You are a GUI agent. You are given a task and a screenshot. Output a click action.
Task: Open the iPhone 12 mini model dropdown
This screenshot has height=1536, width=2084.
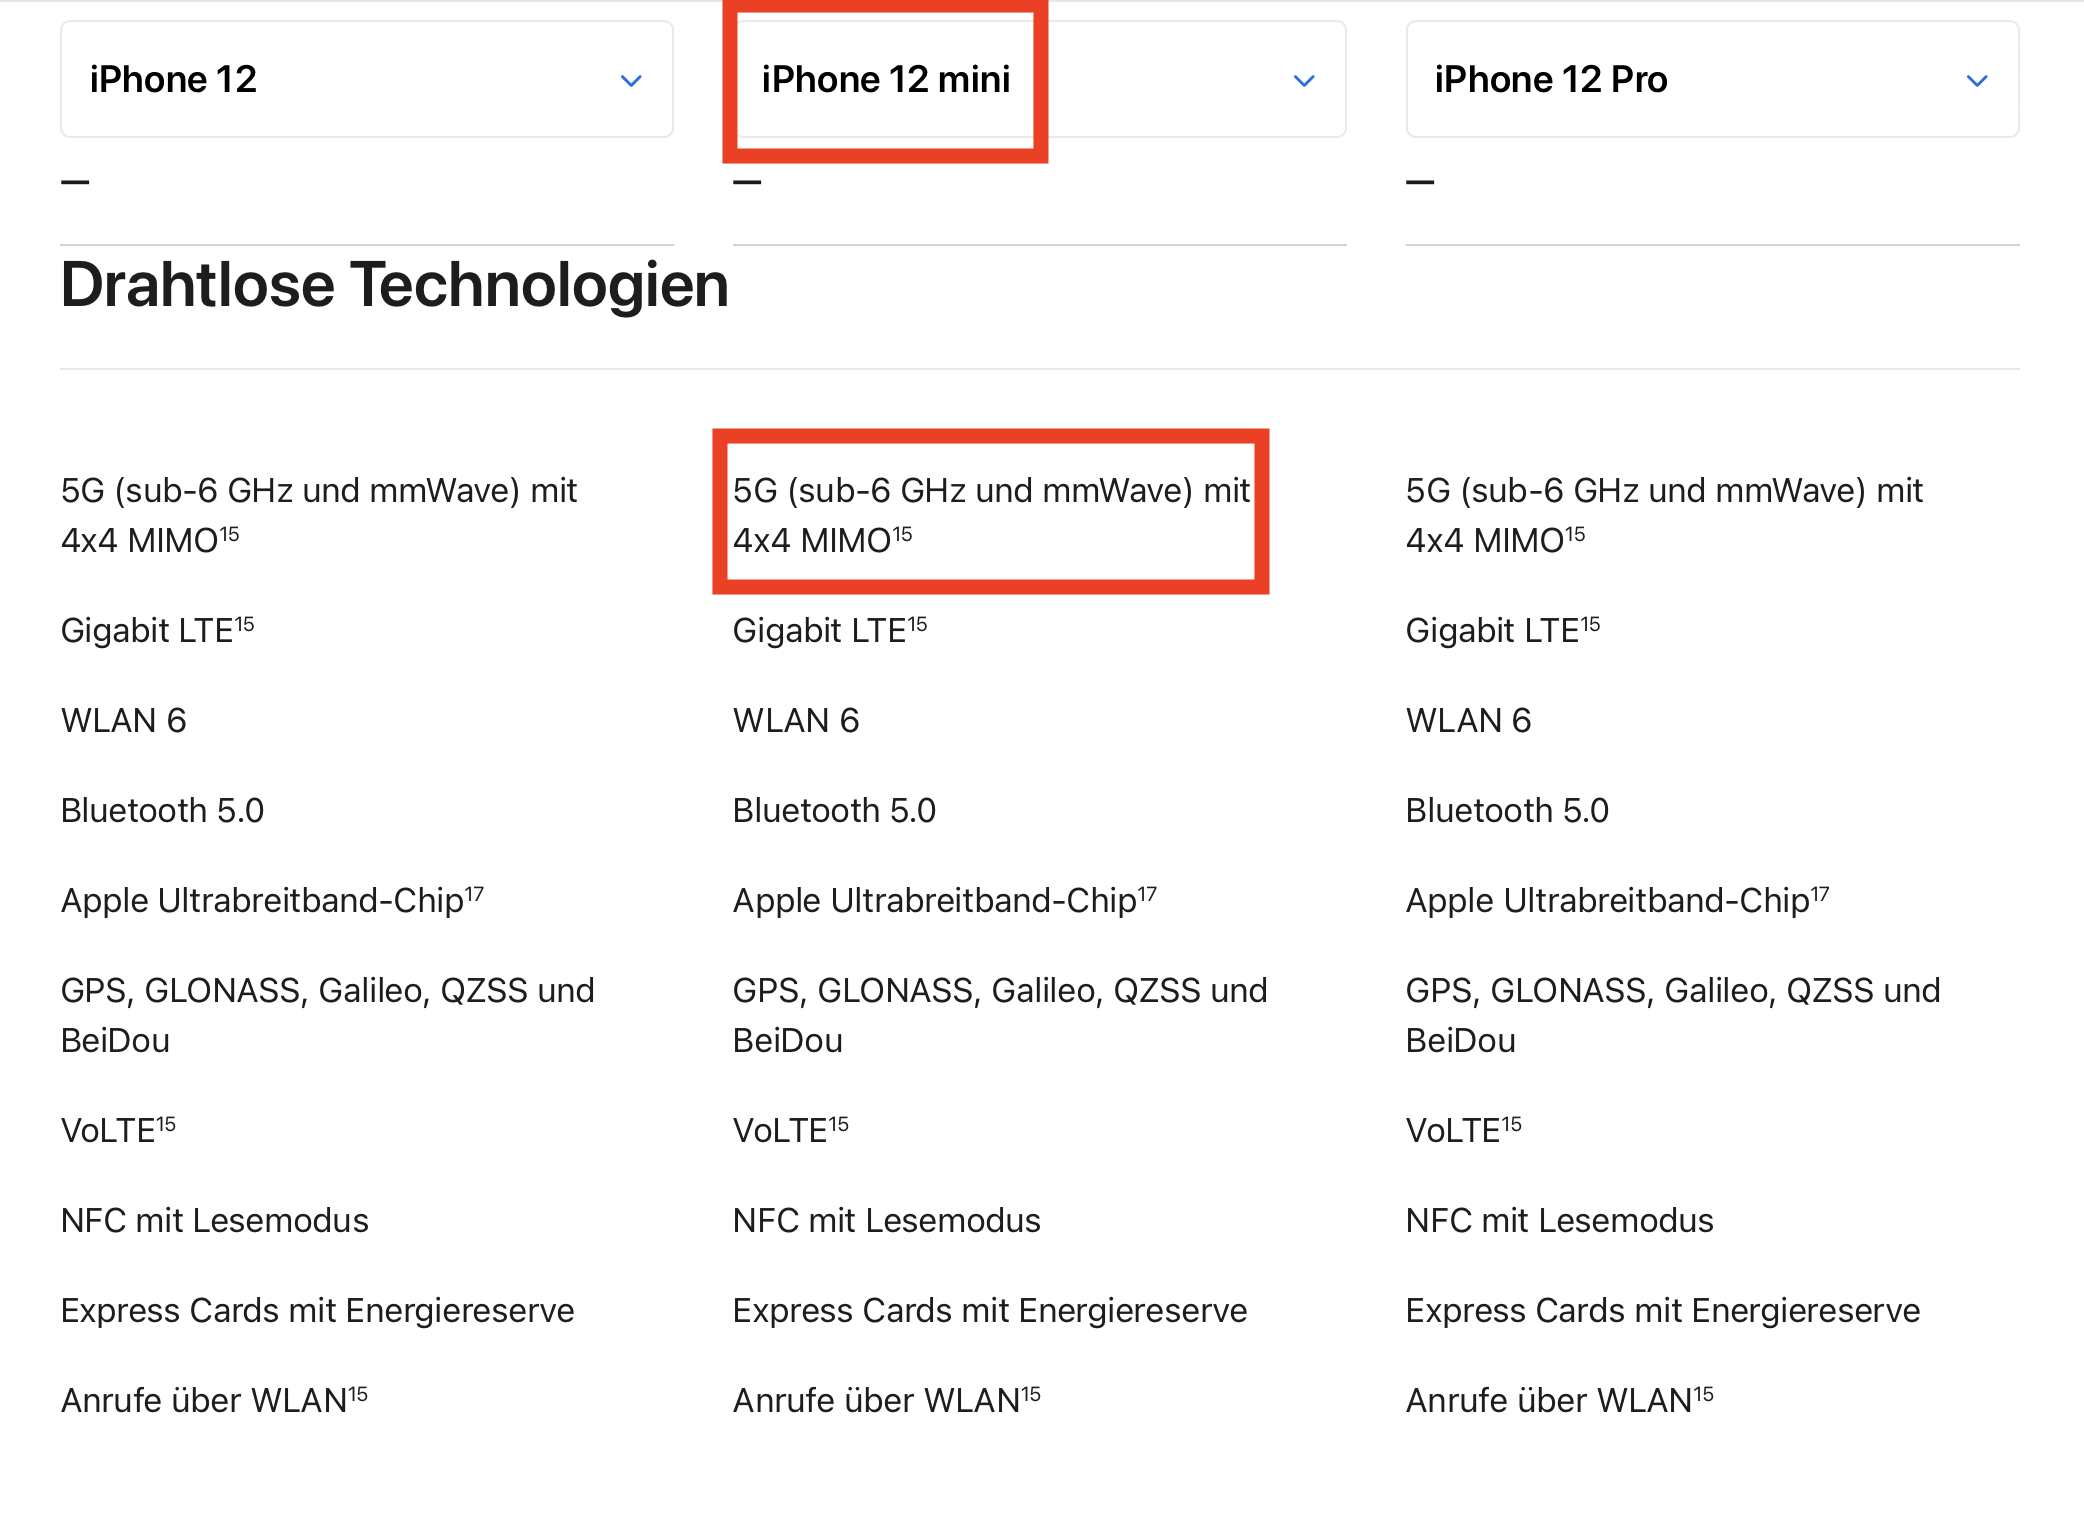[x=1039, y=79]
